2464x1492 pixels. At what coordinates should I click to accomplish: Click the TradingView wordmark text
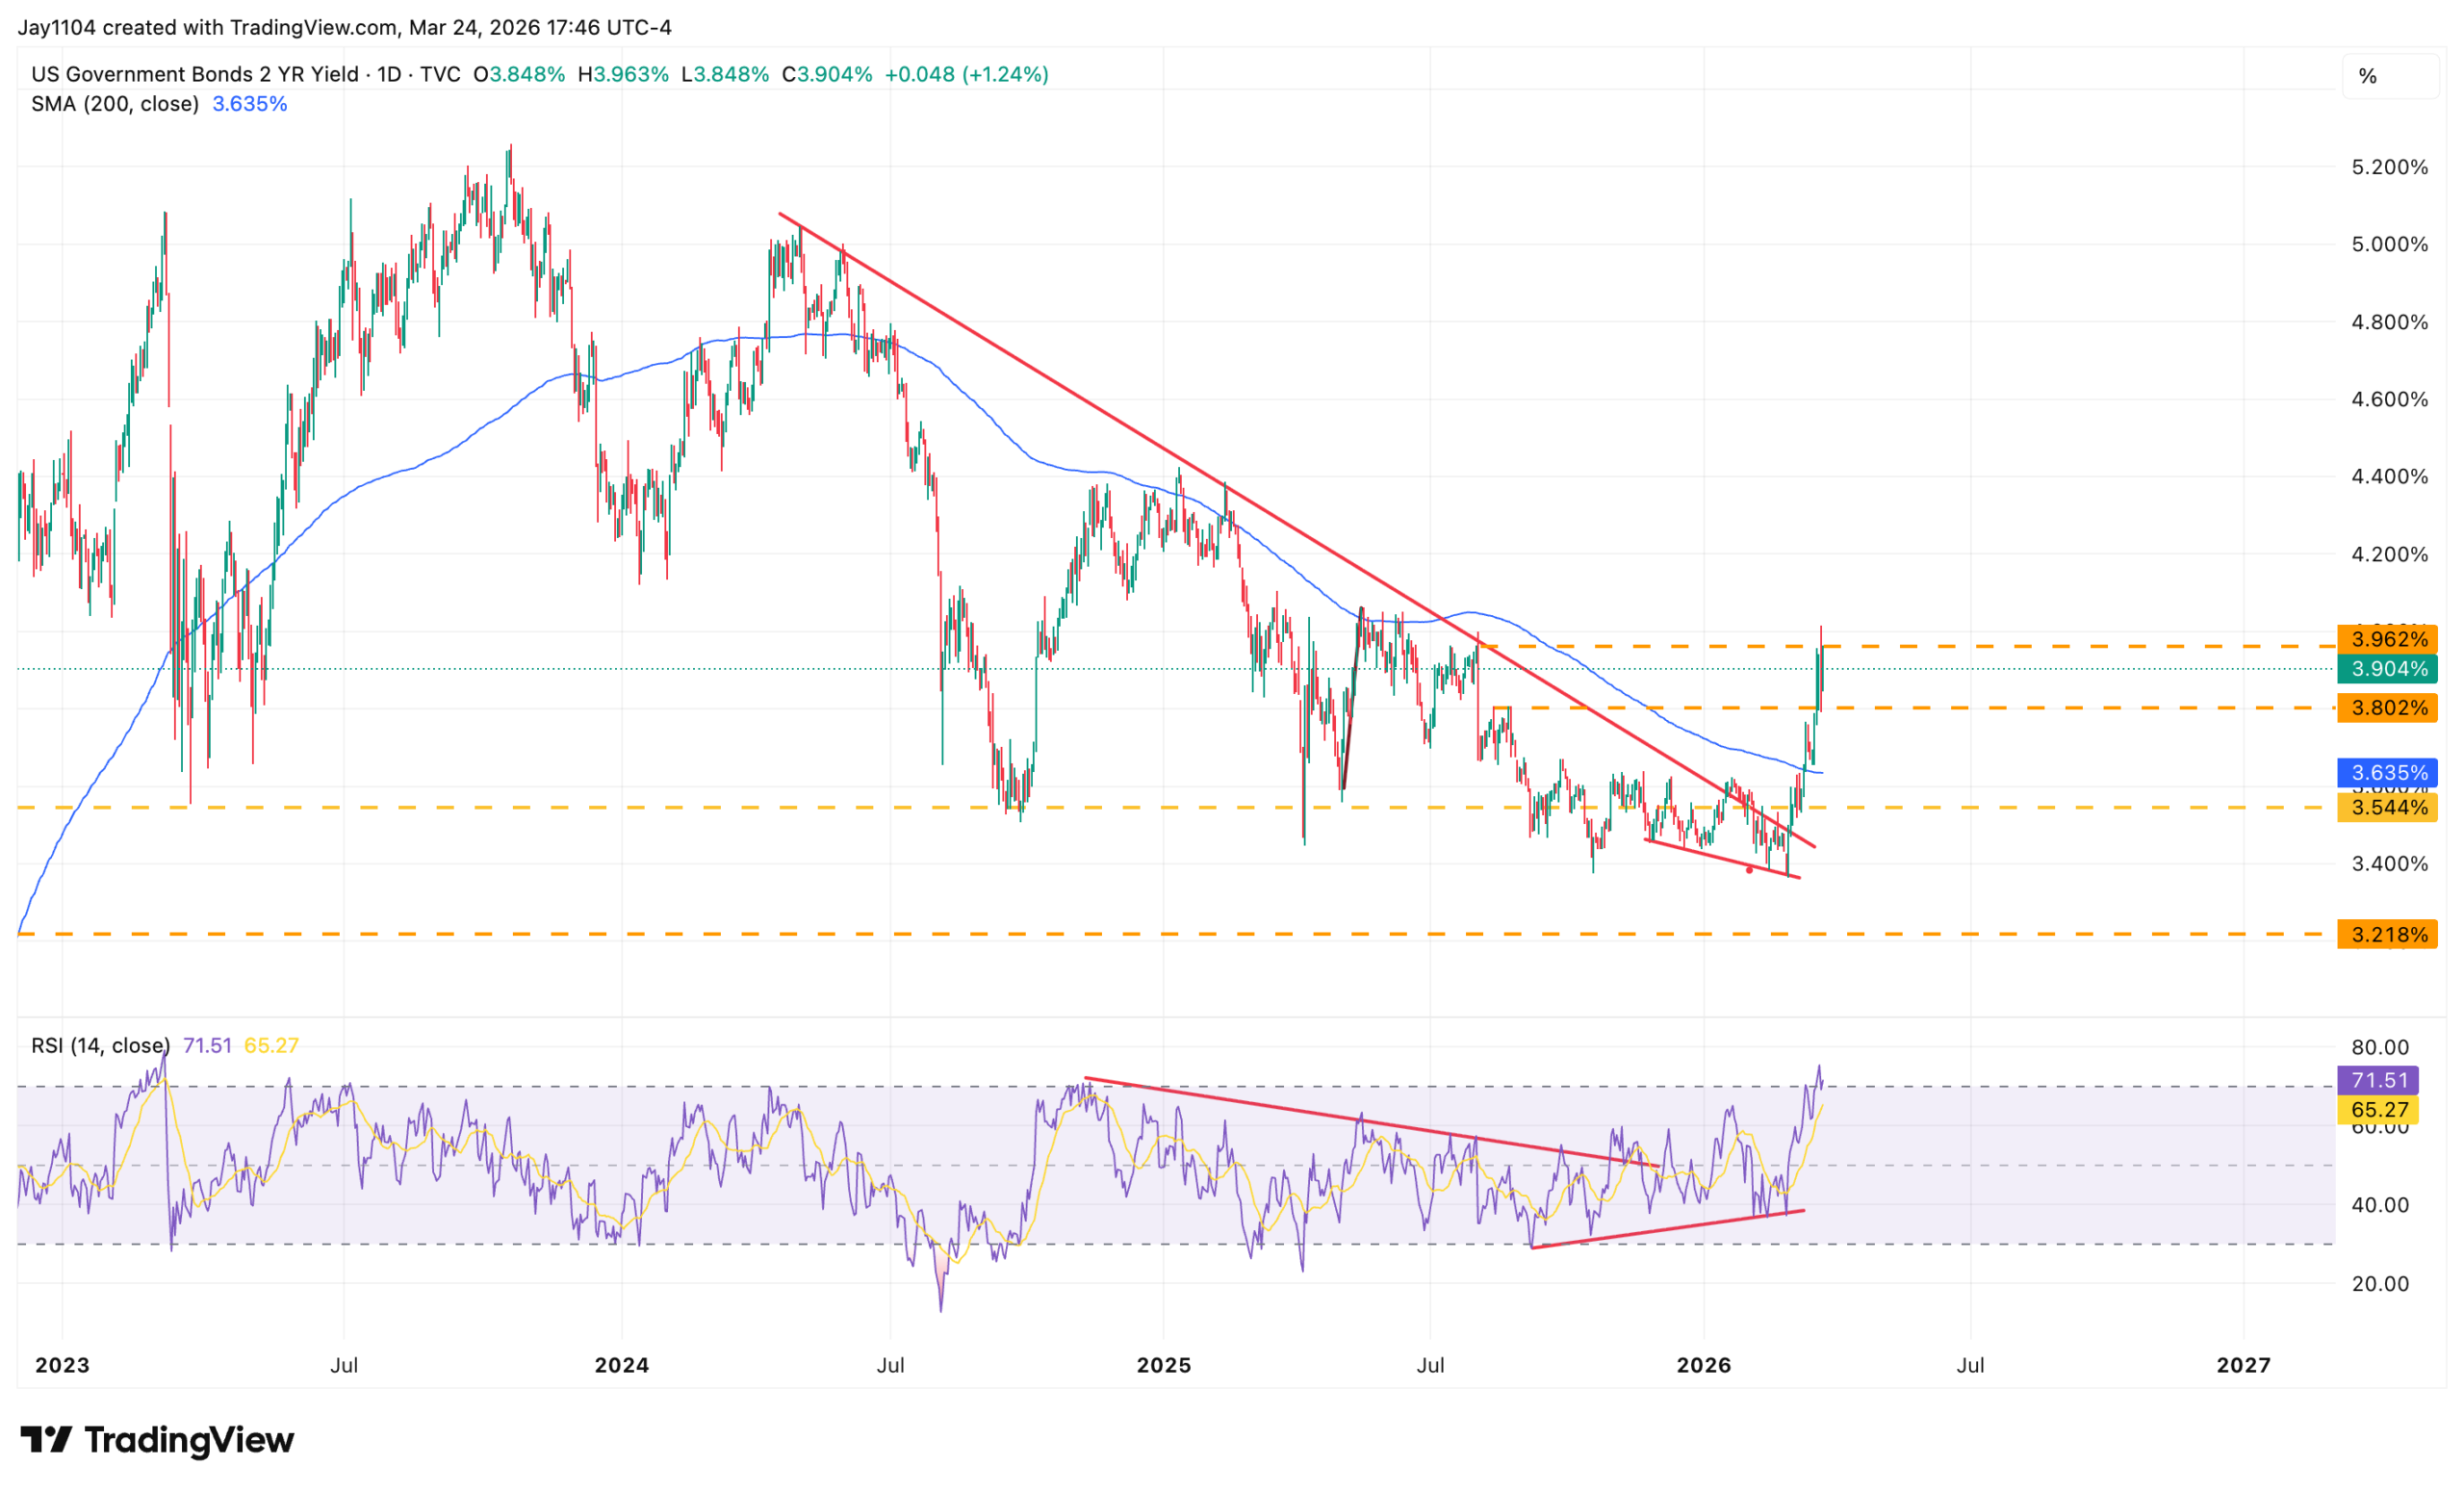(x=189, y=1440)
